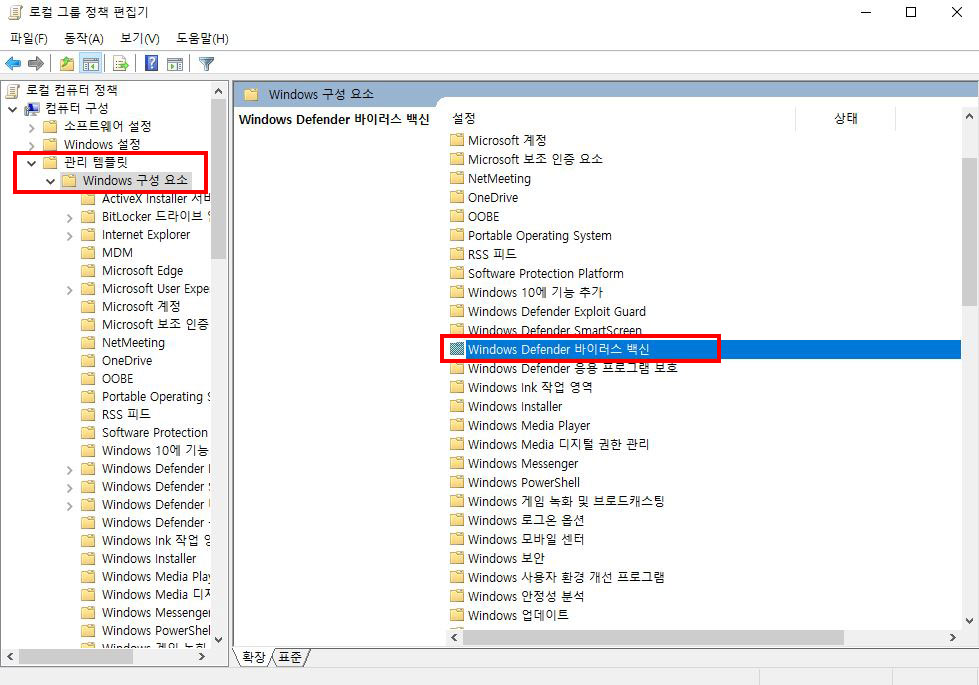Open the 보기(V) menu
This screenshot has height=685, width=979.
[x=140, y=39]
